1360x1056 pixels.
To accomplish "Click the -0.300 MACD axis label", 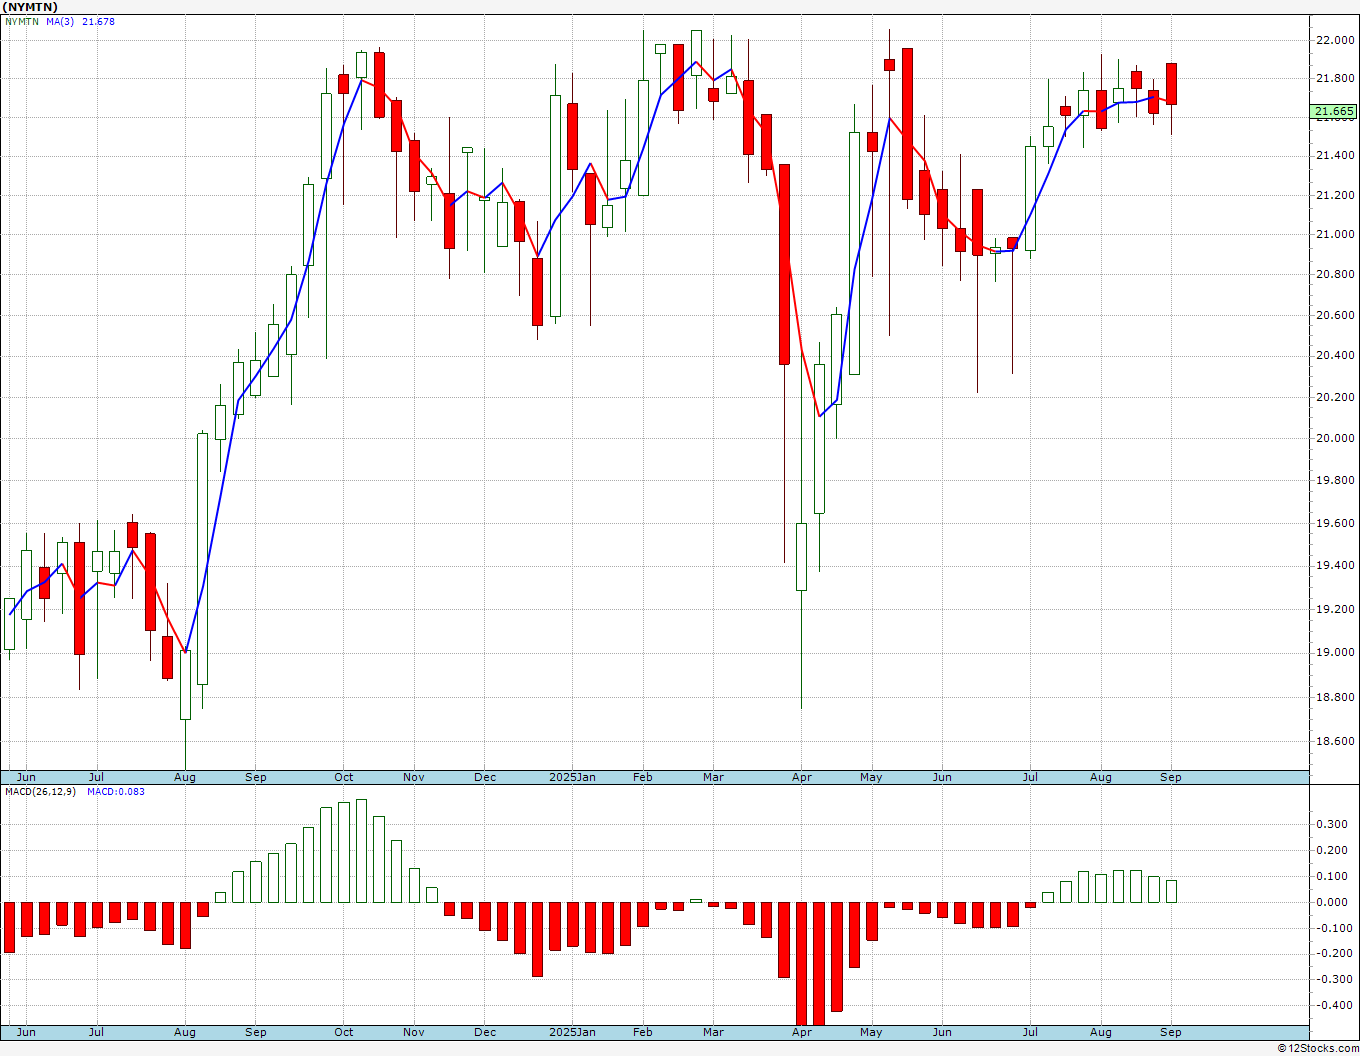I will [1335, 979].
